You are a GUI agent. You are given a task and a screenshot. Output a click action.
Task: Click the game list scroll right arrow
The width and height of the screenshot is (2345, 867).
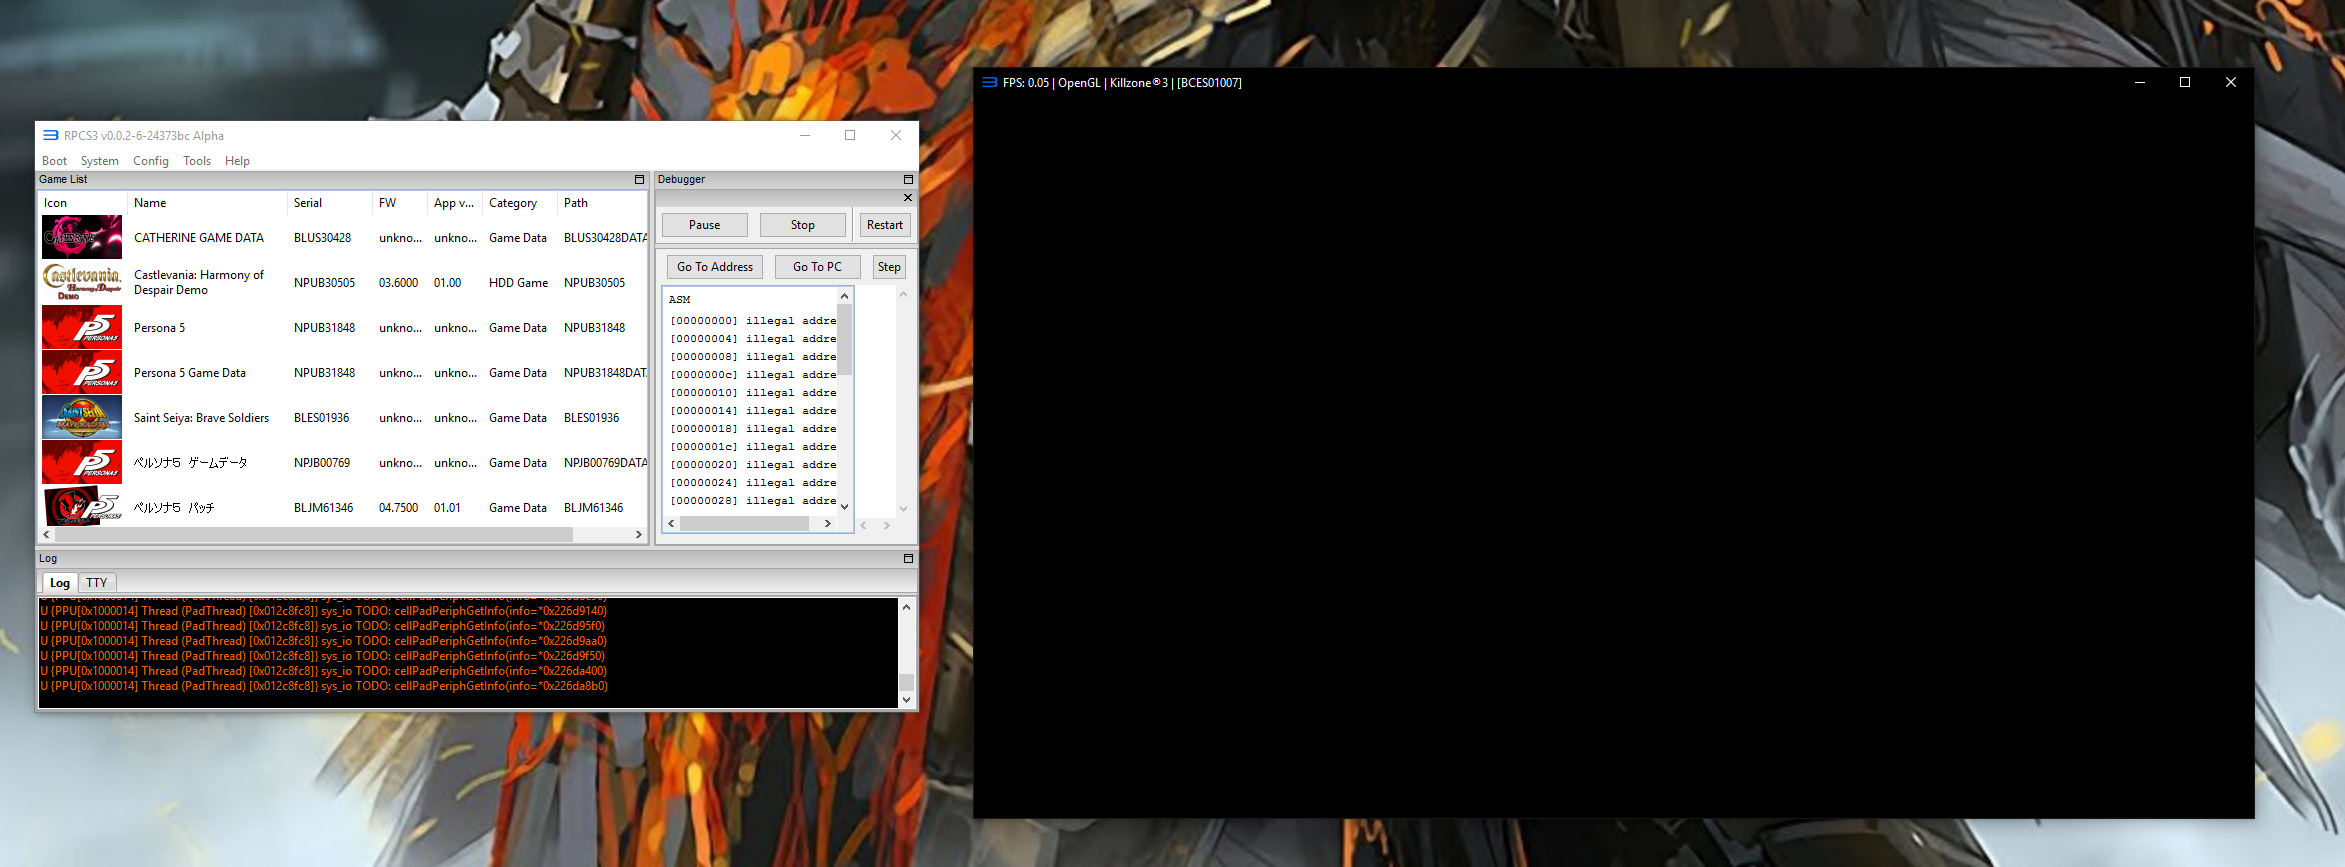(639, 535)
